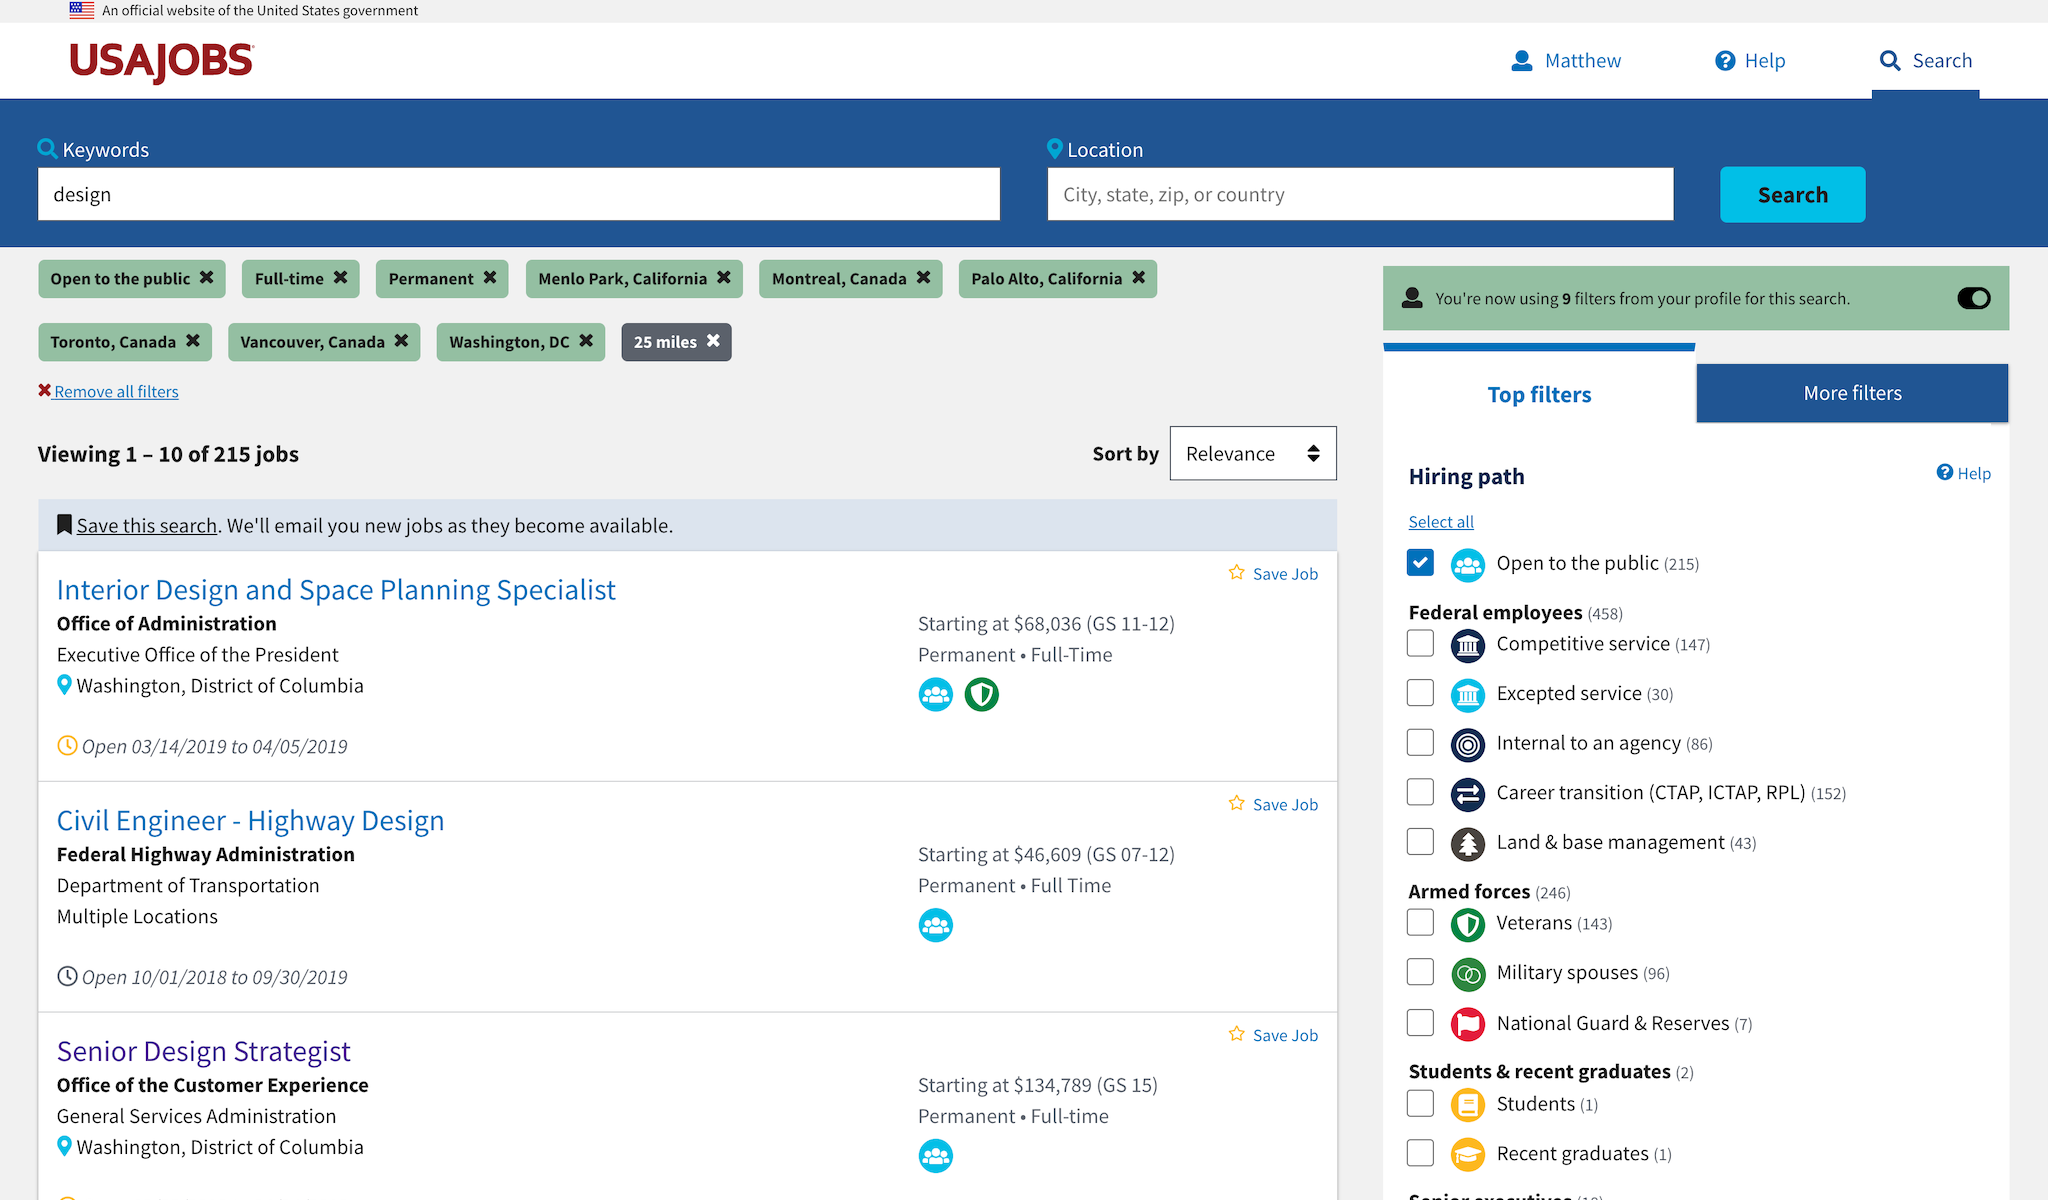
Task: Click the public icon on Interior Design job
Action: tap(936, 694)
